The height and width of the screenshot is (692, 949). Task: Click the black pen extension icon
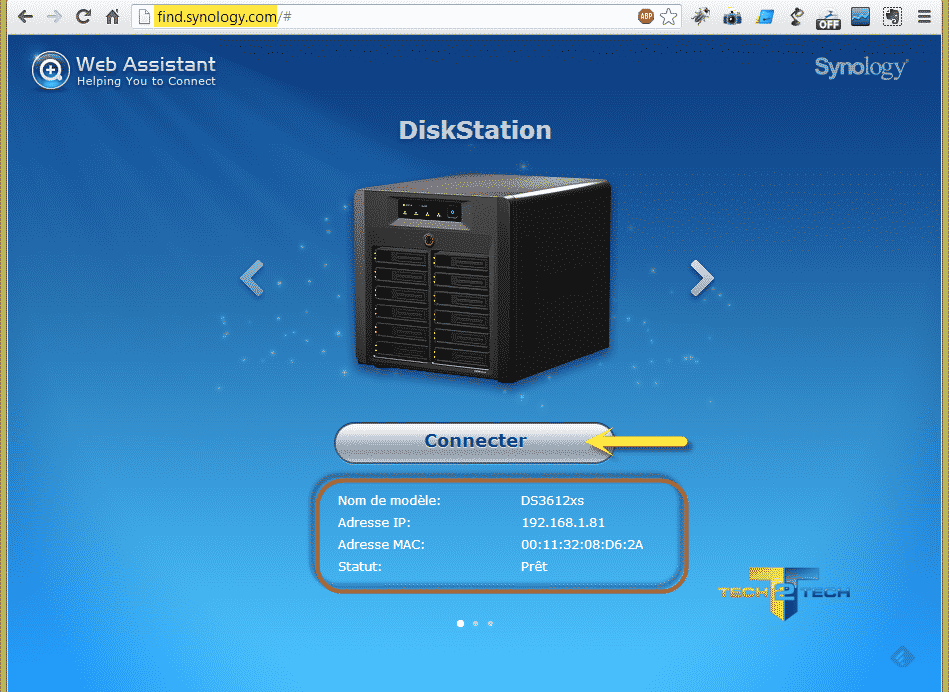click(x=796, y=16)
